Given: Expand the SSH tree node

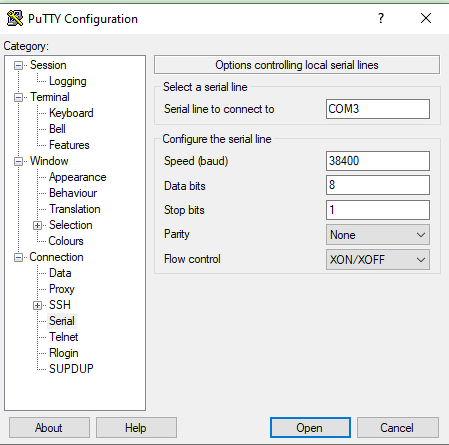Looking at the screenshot, I should [x=37, y=305].
